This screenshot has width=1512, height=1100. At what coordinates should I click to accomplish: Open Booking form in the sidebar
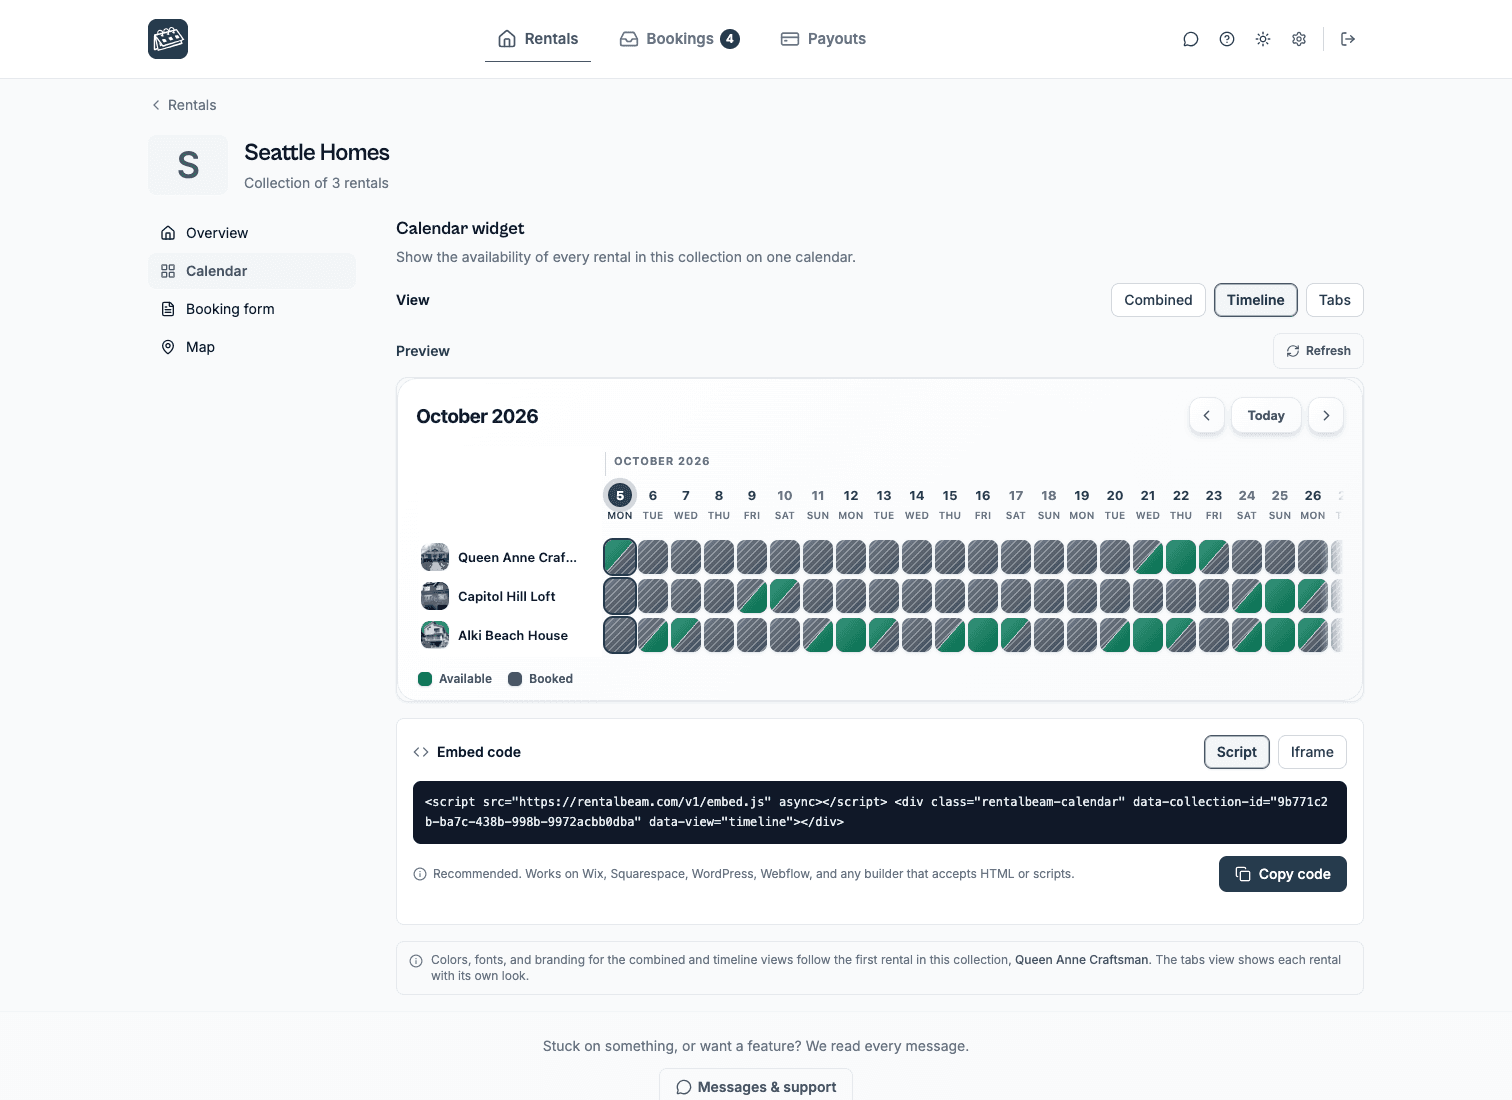(x=252, y=309)
